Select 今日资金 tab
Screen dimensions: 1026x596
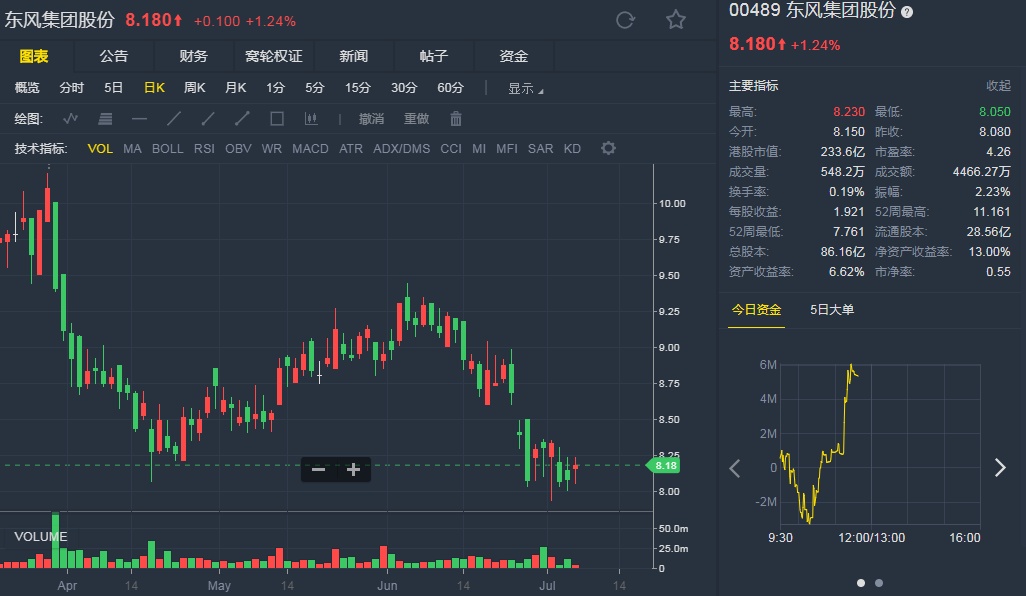756,310
